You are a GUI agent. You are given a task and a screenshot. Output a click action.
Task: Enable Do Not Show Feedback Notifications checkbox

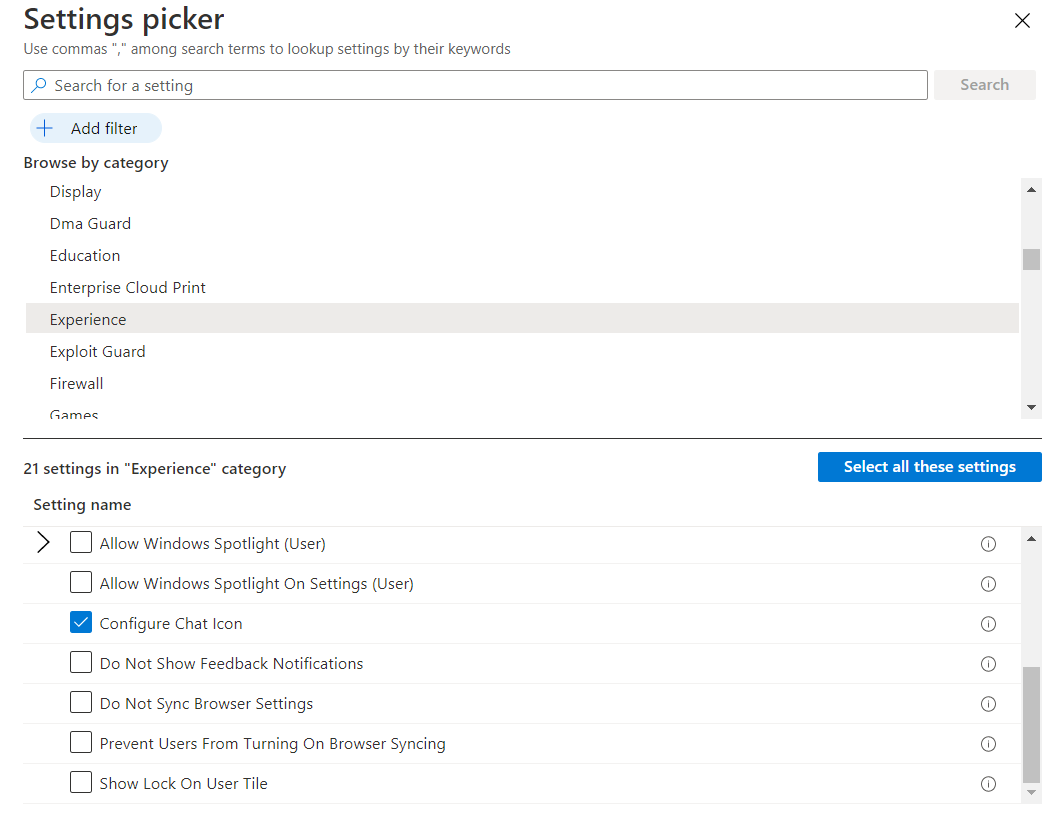click(x=81, y=663)
